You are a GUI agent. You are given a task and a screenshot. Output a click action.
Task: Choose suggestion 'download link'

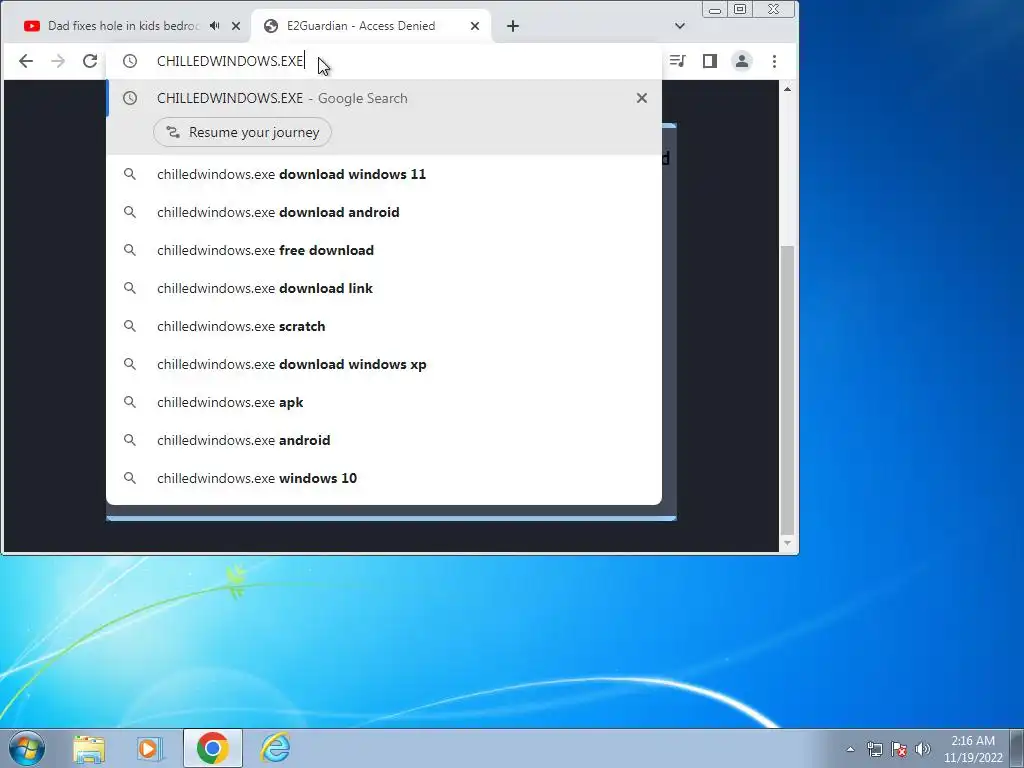click(x=384, y=288)
